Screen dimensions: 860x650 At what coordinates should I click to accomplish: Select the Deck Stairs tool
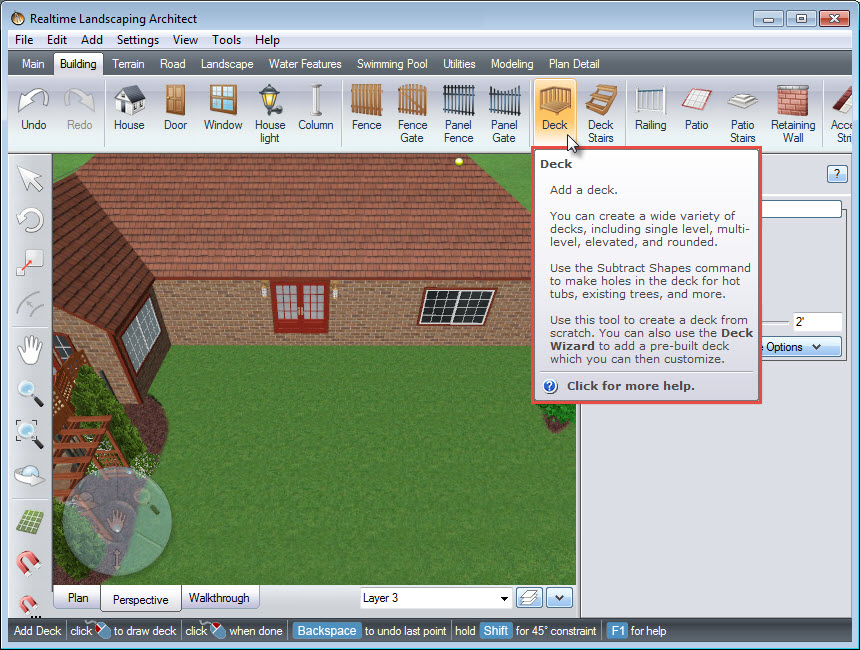tap(601, 114)
